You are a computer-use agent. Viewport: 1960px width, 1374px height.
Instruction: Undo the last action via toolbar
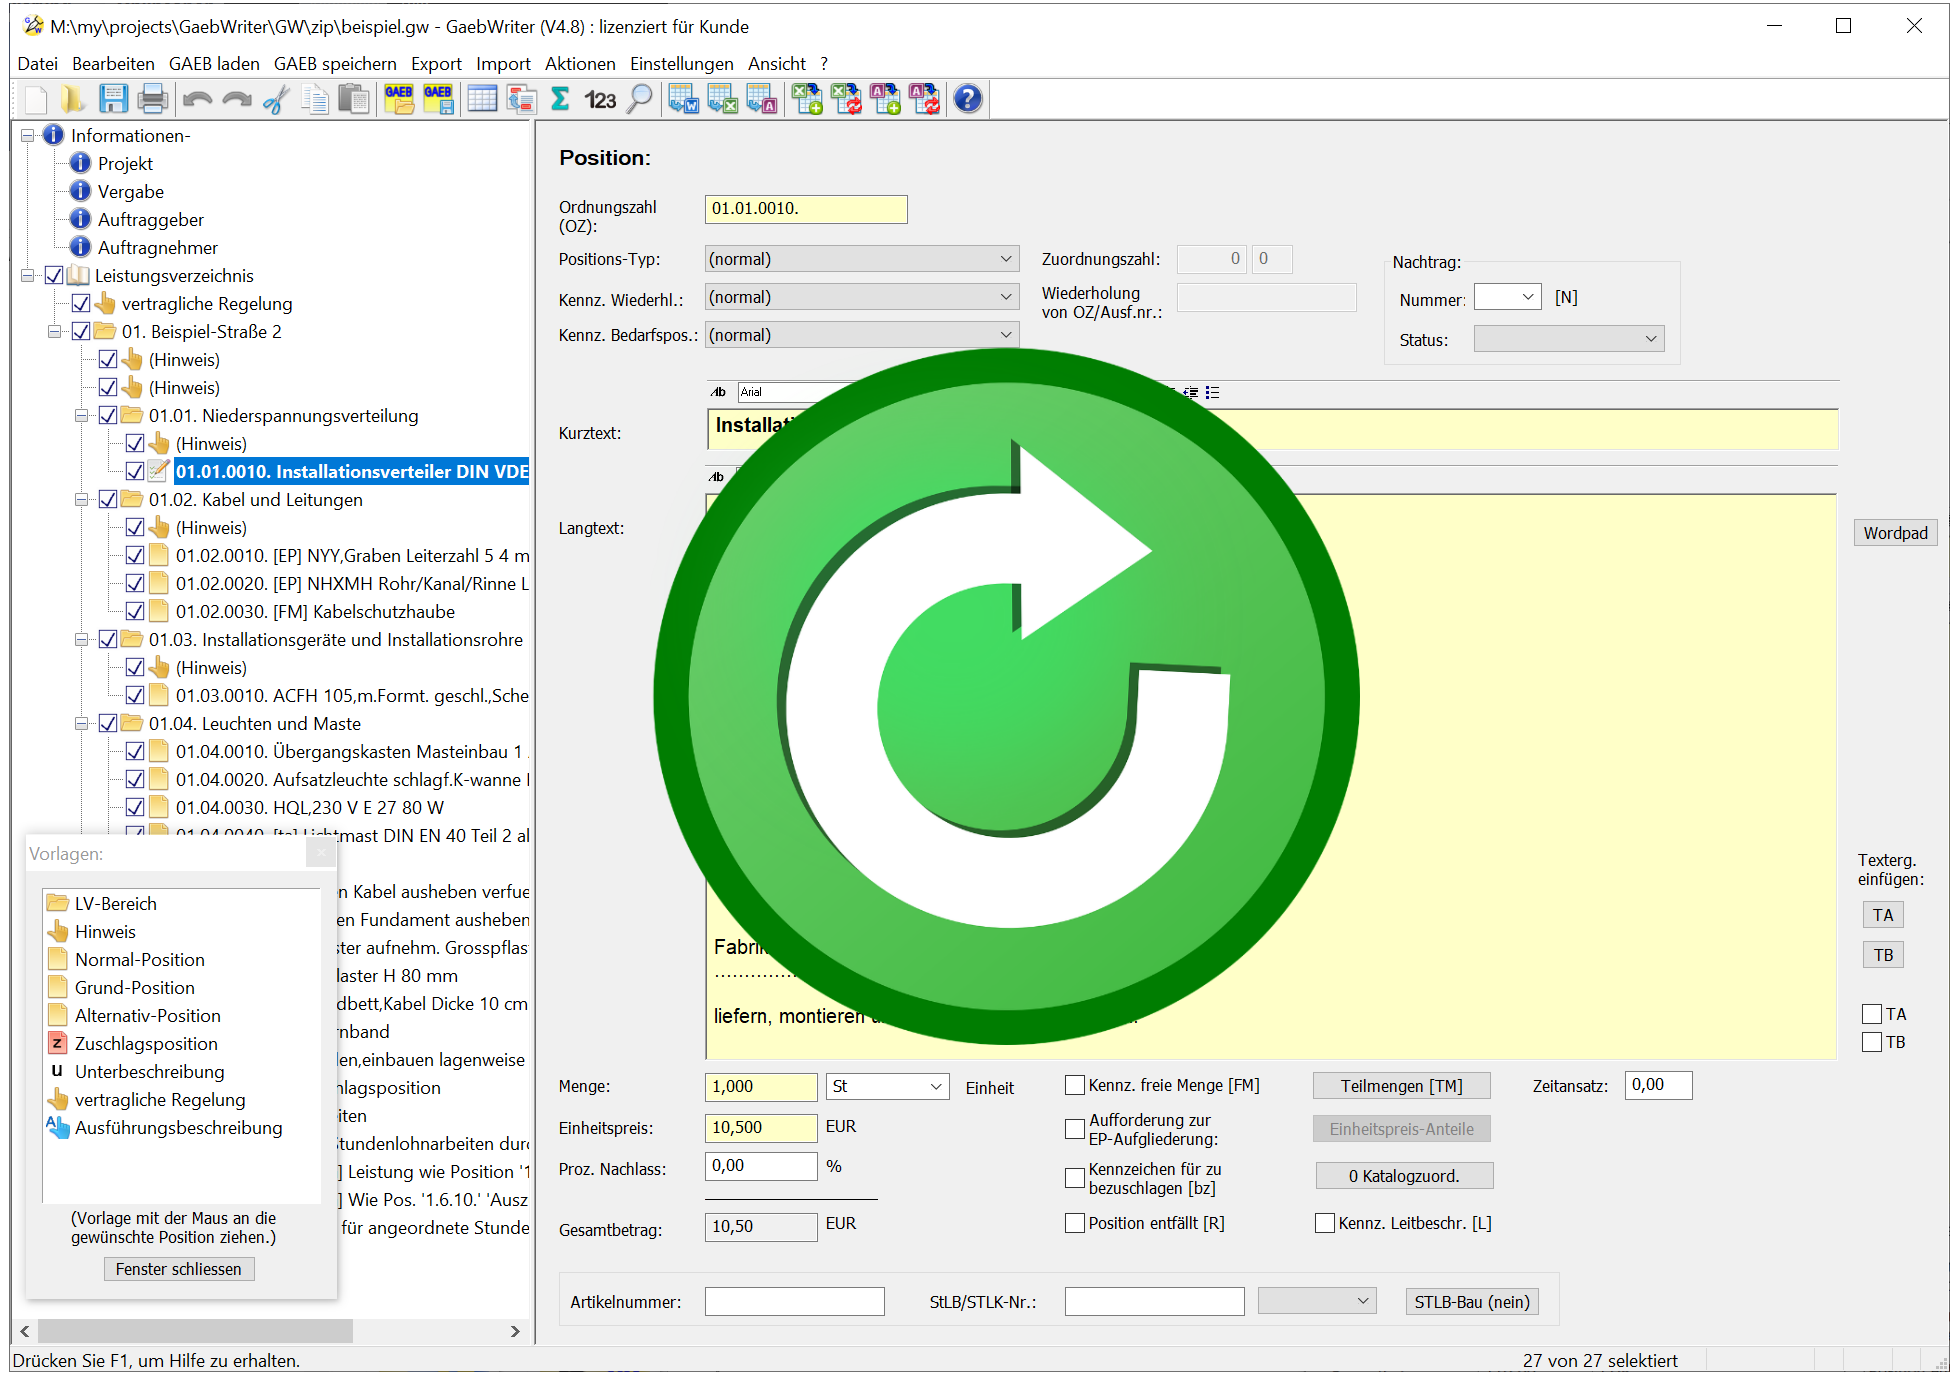click(198, 99)
